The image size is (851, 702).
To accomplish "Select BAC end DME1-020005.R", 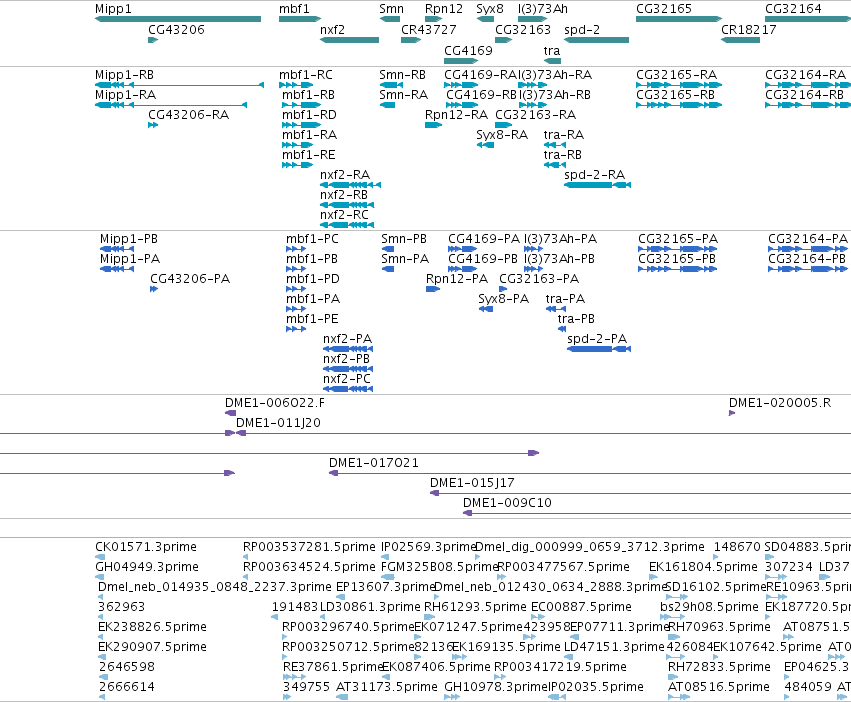I will pyautogui.click(x=732, y=413).
